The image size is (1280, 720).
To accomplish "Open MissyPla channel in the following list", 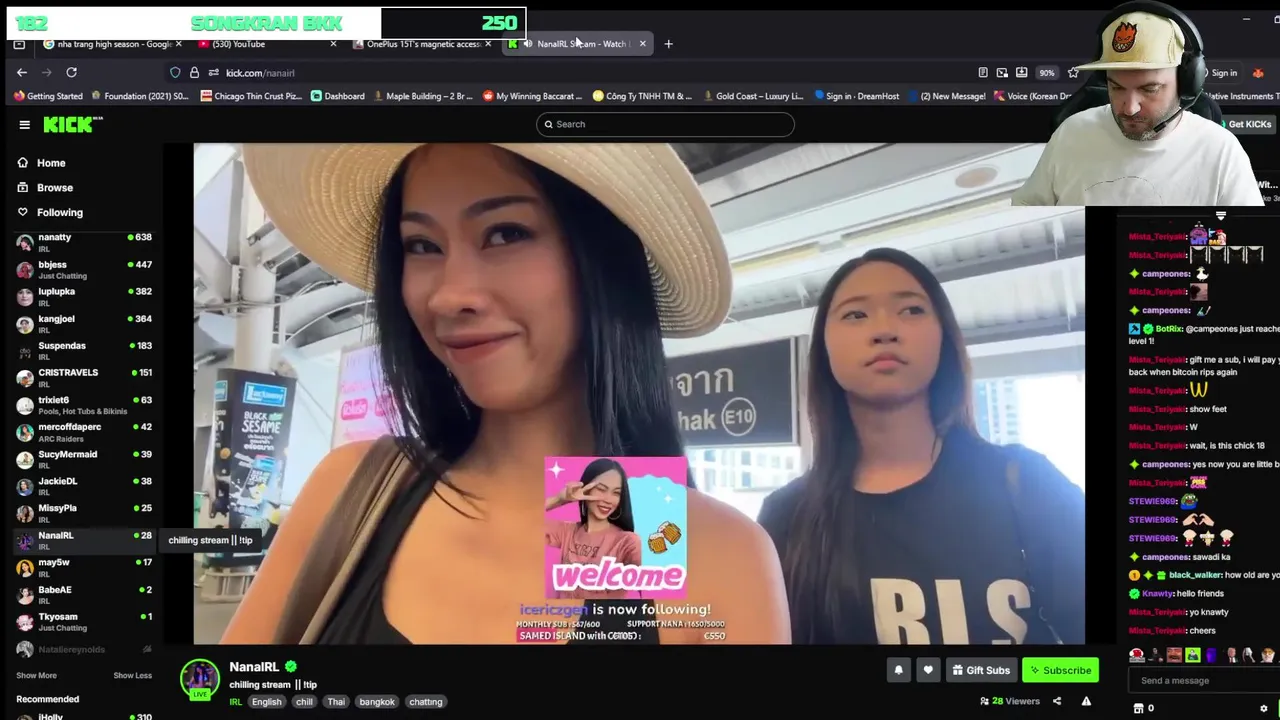I will [84, 513].
